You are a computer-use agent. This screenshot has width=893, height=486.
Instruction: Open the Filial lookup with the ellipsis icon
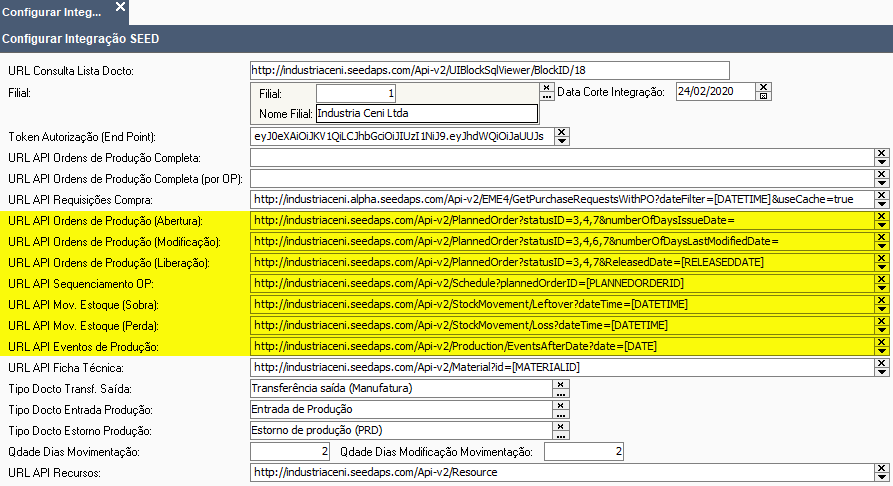tap(547, 96)
